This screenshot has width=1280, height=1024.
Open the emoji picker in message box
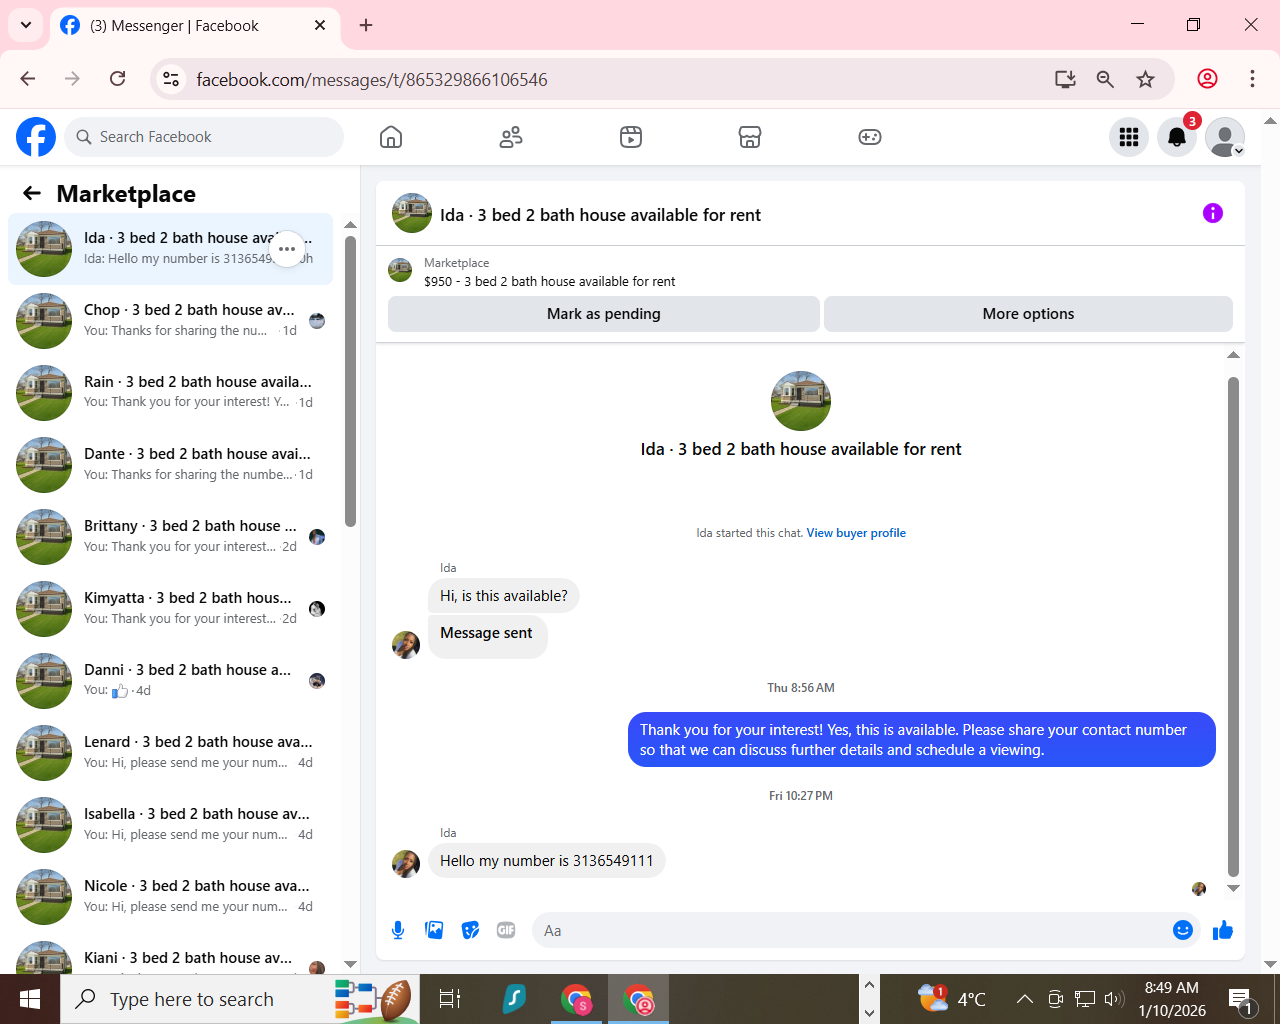point(1183,930)
